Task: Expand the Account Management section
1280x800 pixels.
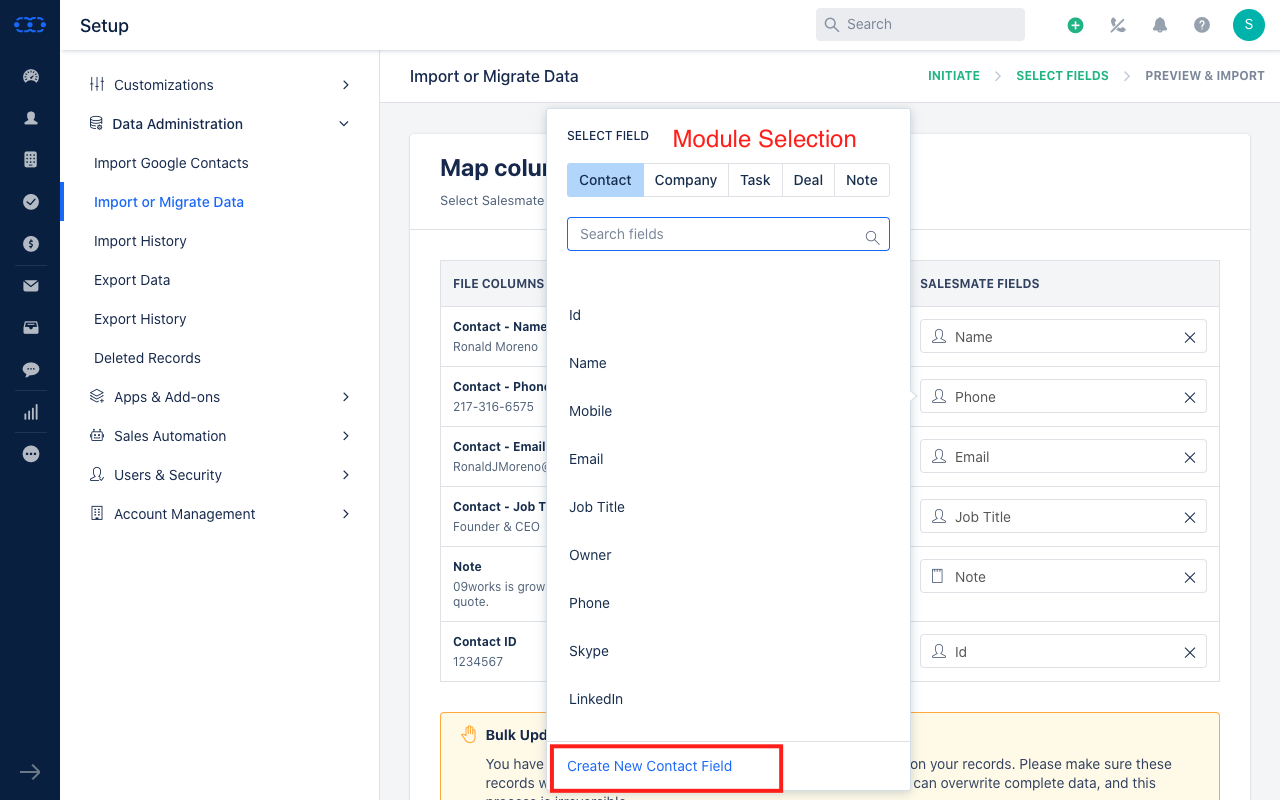Action: [x=219, y=514]
